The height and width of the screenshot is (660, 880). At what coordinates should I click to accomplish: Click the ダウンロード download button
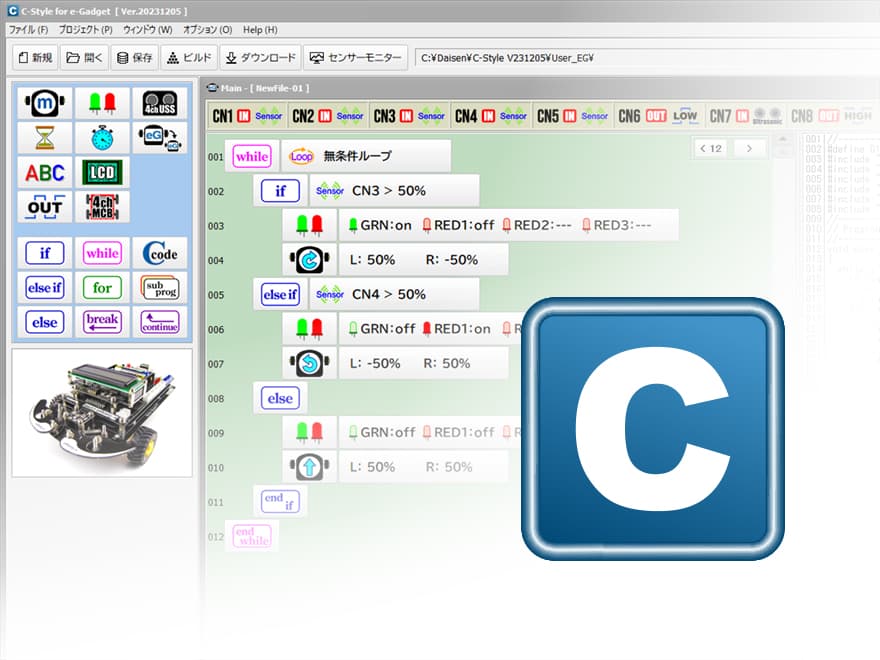click(x=260, y=58)
